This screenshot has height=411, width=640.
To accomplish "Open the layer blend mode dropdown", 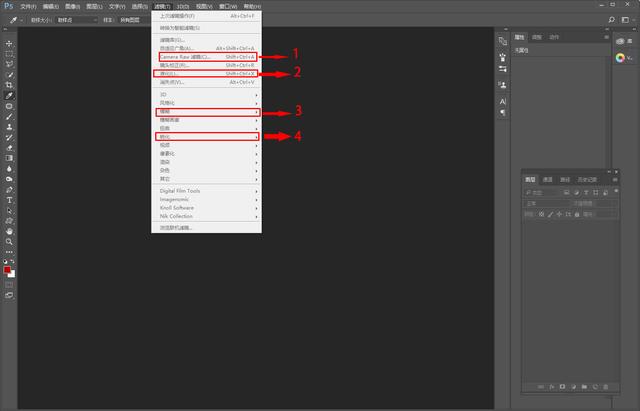I will point(547,203).
